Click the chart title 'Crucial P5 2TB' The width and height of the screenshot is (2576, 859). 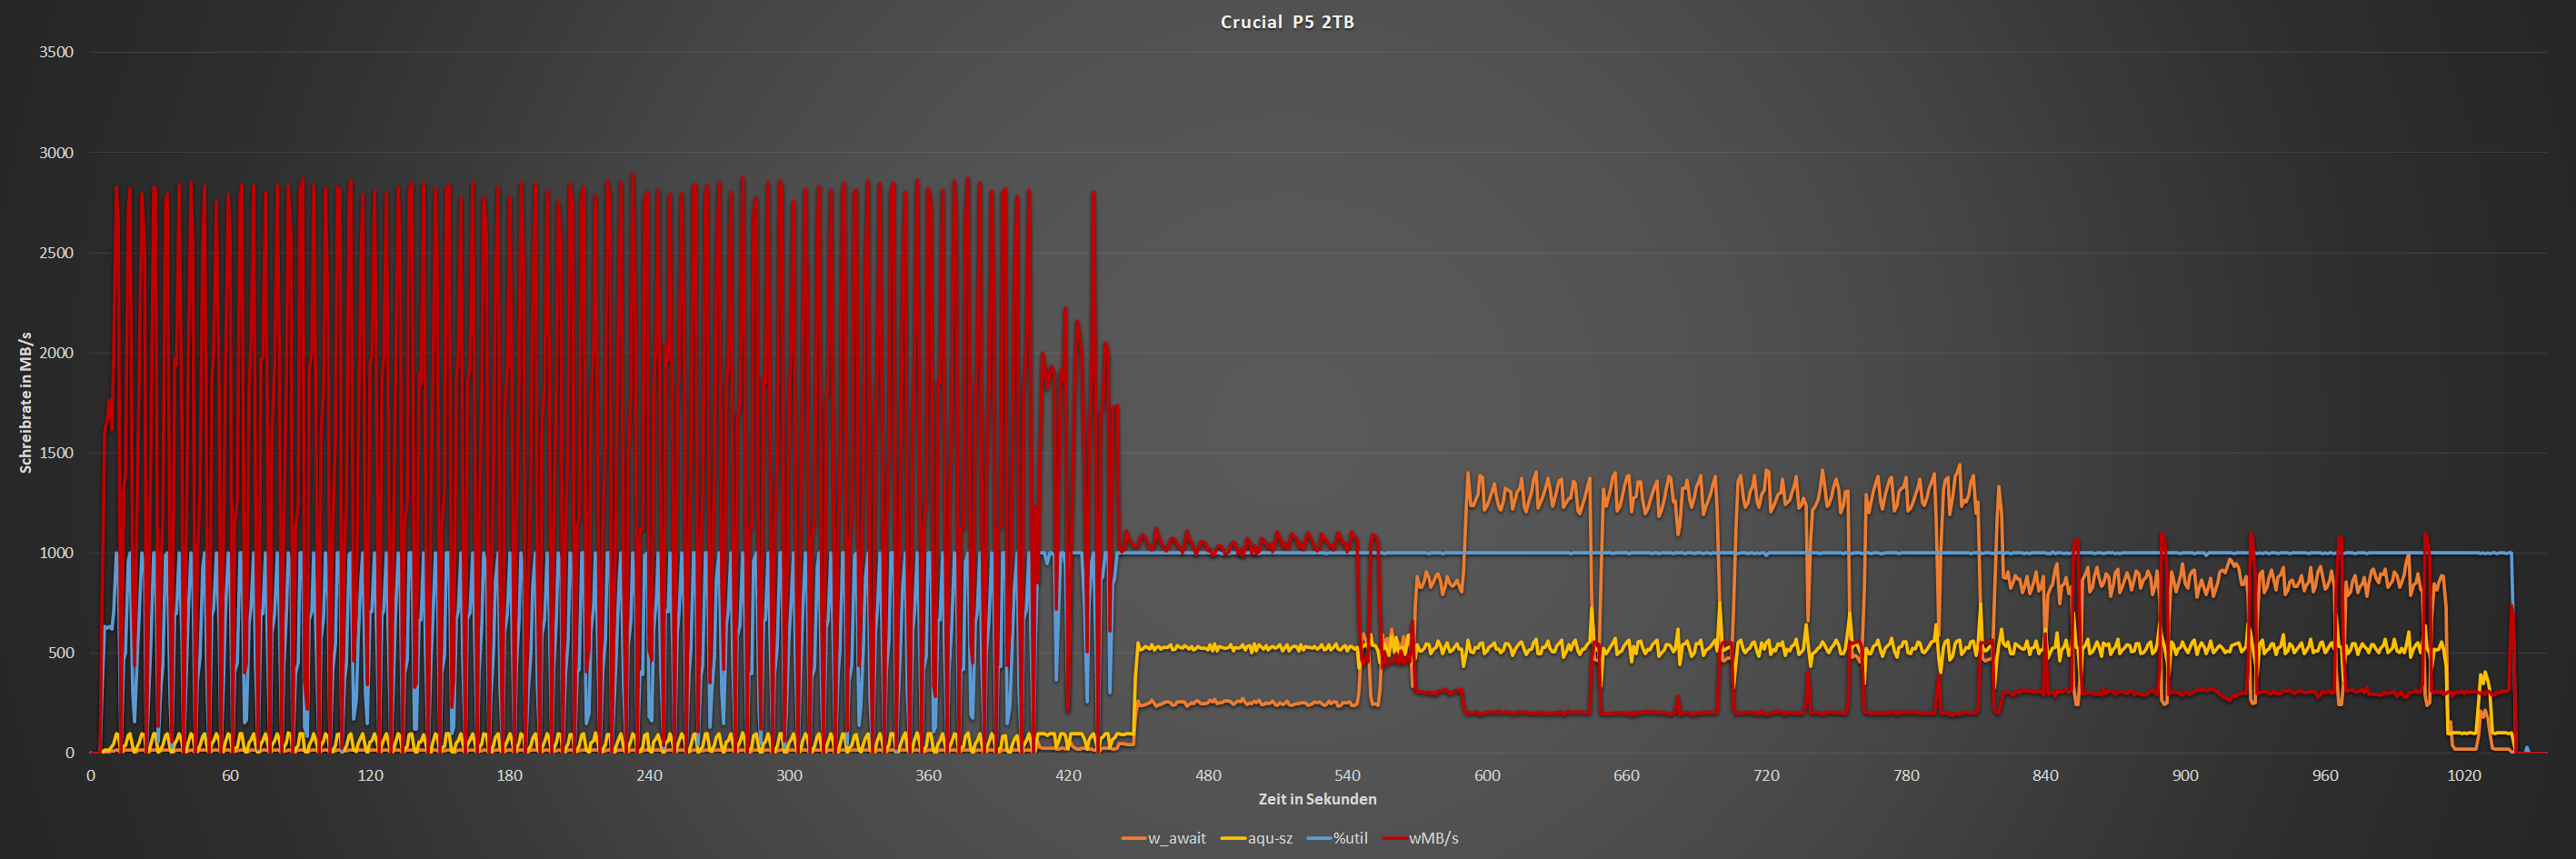pyautogui.click(x=1287, y=22)
